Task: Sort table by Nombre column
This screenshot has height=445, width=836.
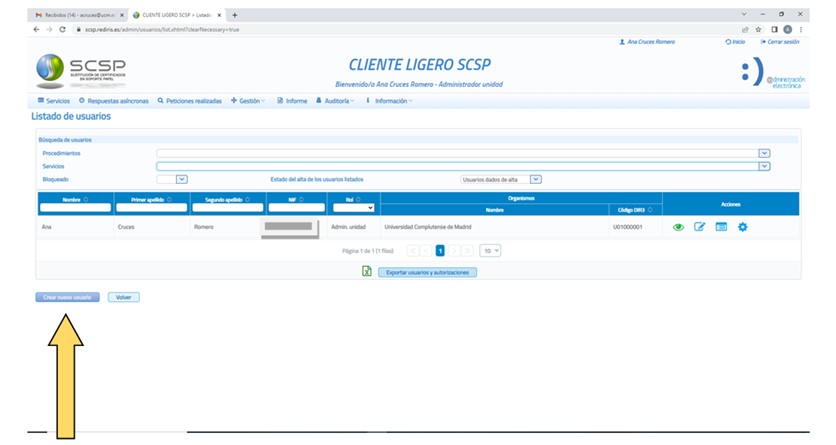Action: (x=86, y=199)
